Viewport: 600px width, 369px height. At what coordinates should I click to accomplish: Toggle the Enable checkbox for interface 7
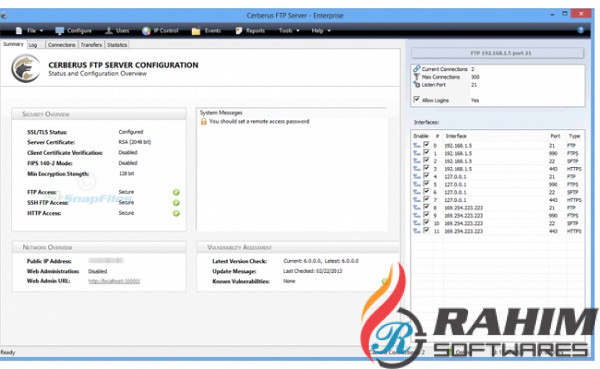(426, 199)
